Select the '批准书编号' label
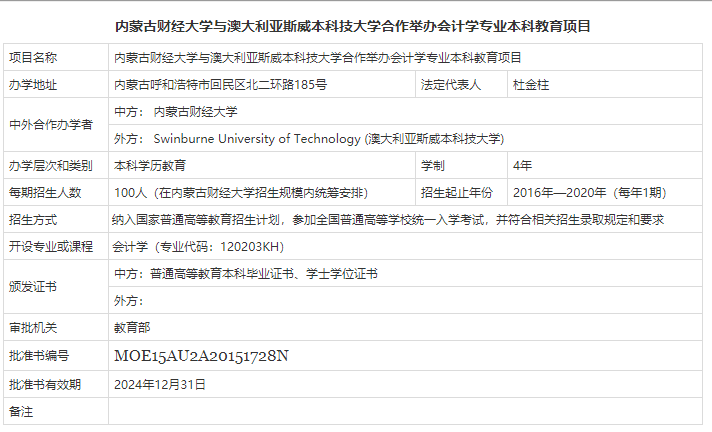Screen dimensions: 712x432 click(39, 356)
